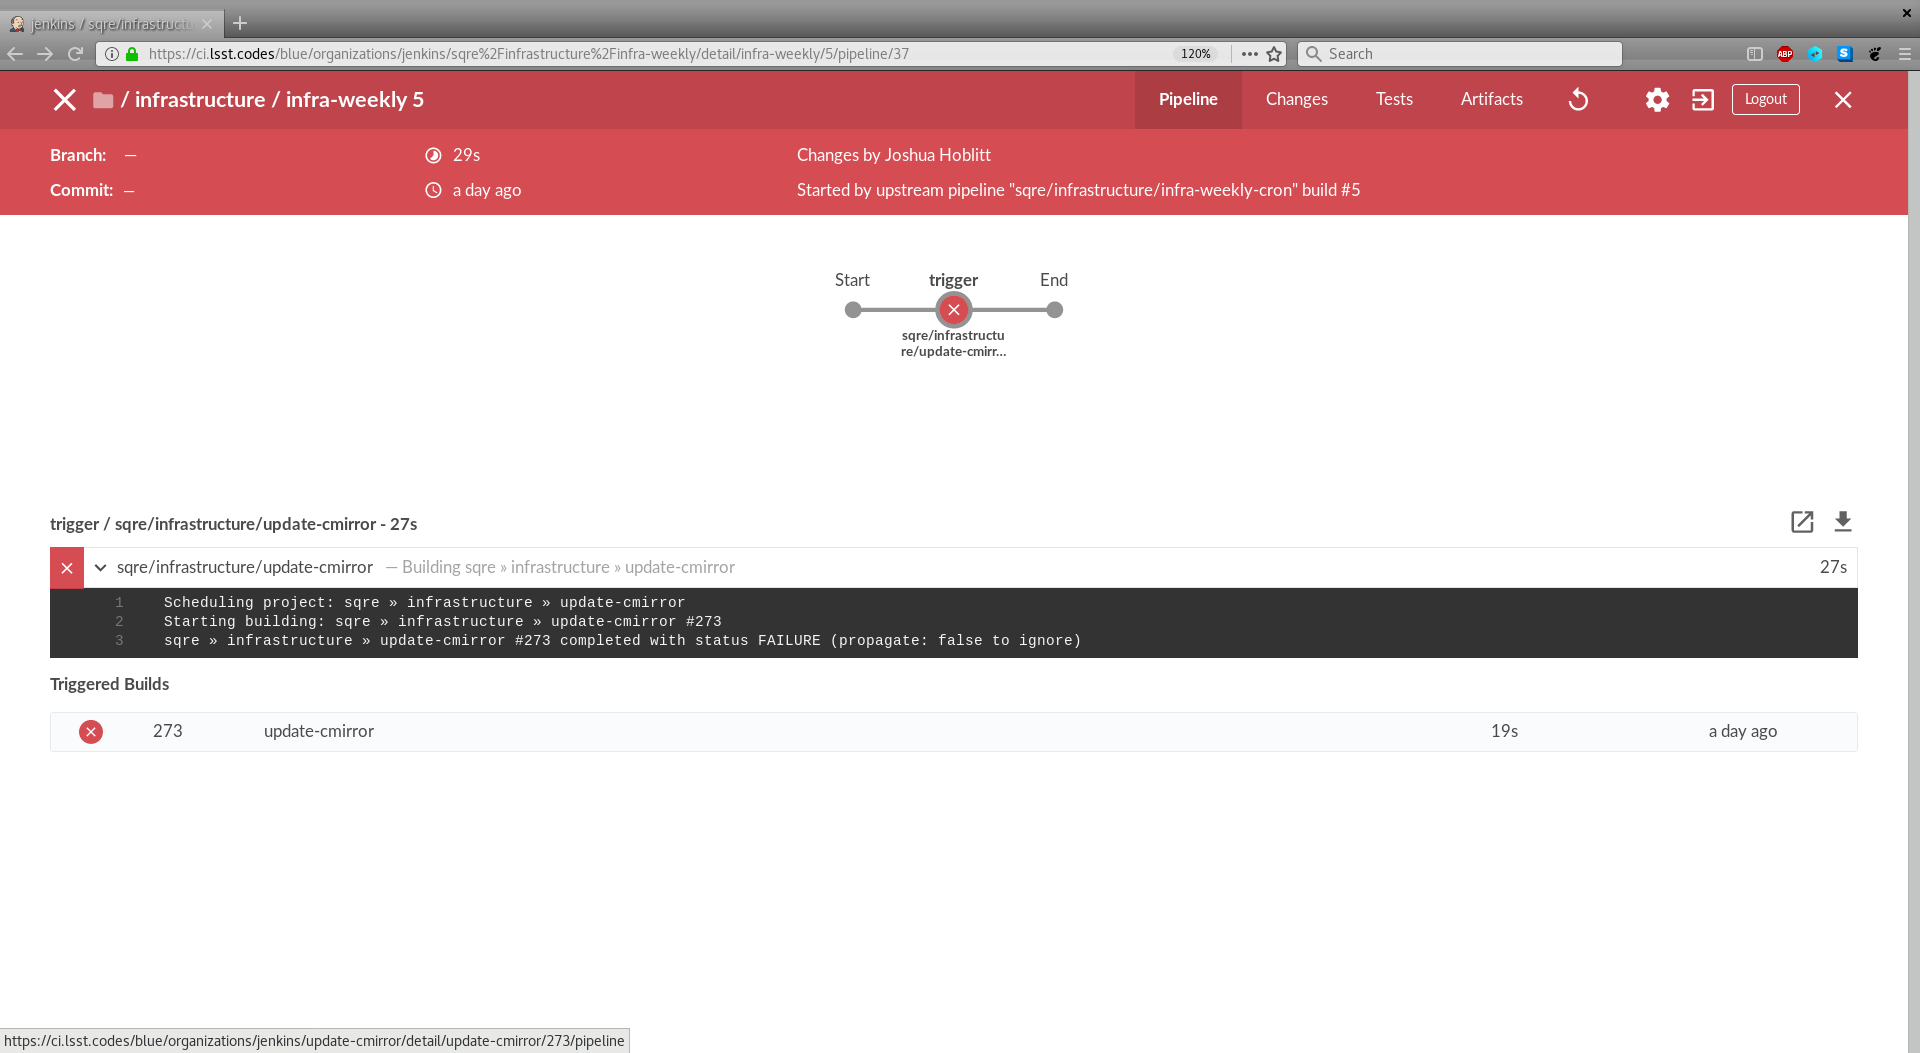
Task: Open a new browser tab
Action: coord(240,23)
